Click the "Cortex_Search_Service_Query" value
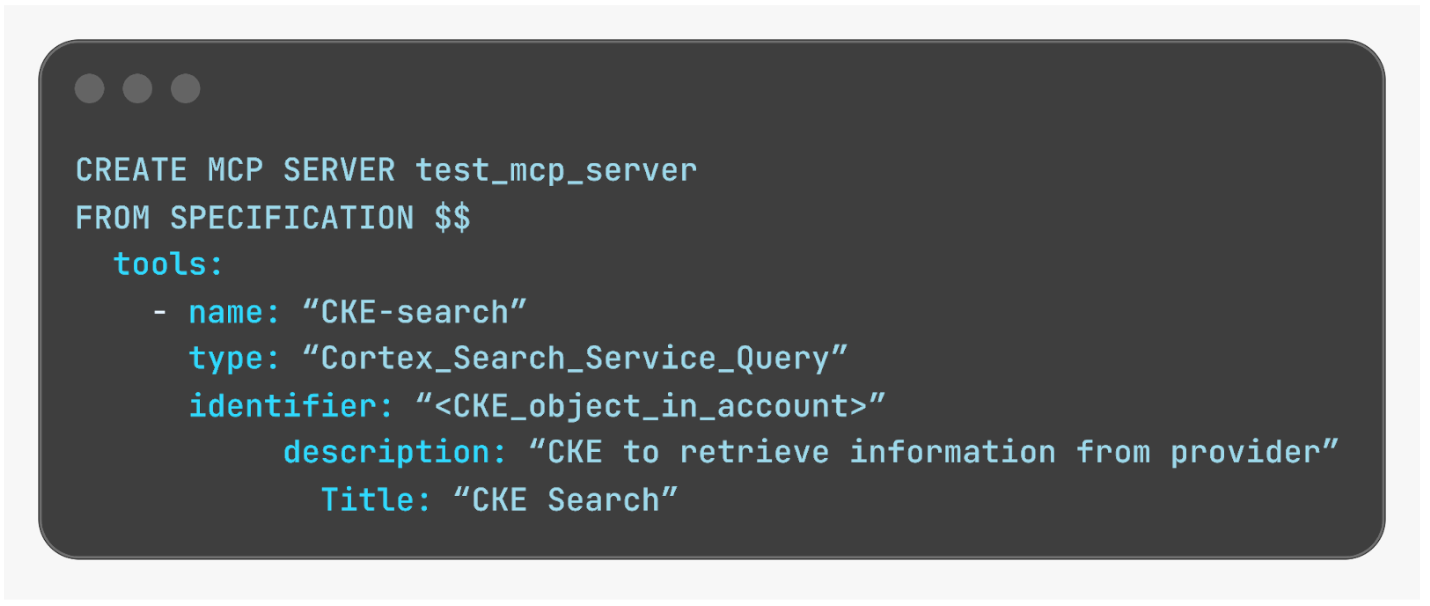This screenshot has width=1430, height=606. point(574,359)
